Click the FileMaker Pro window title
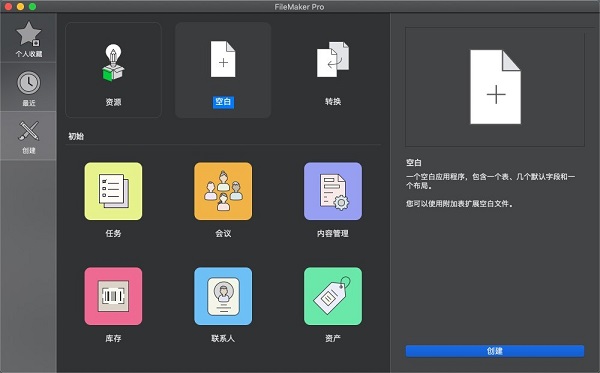This screenshot has height=373, width=600. coord(299,7)
